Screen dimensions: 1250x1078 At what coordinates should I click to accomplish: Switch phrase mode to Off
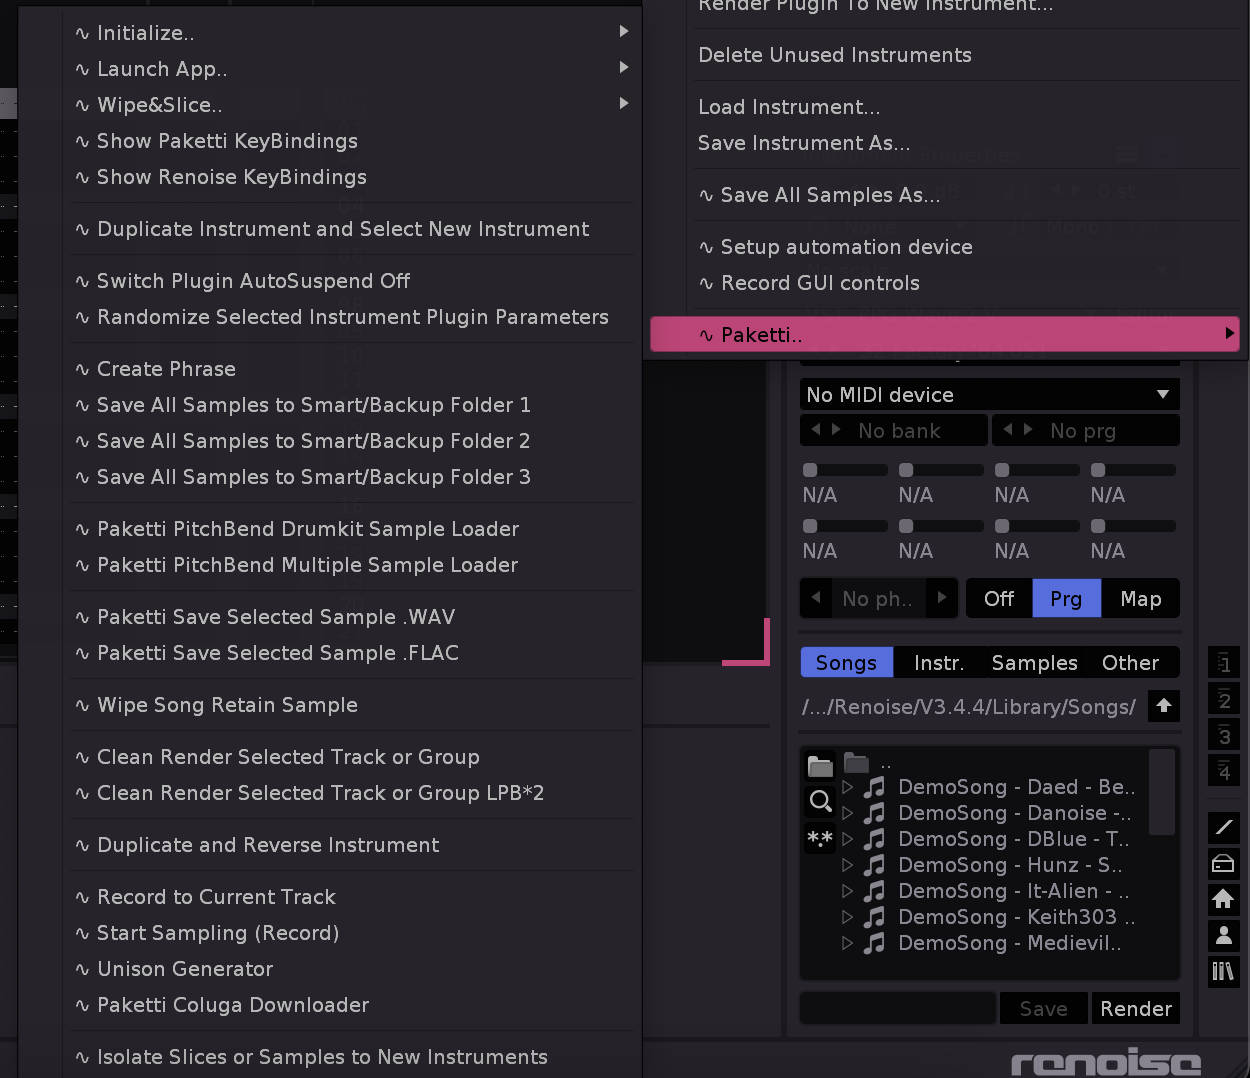pyautogui.click(x=998, y=599)
